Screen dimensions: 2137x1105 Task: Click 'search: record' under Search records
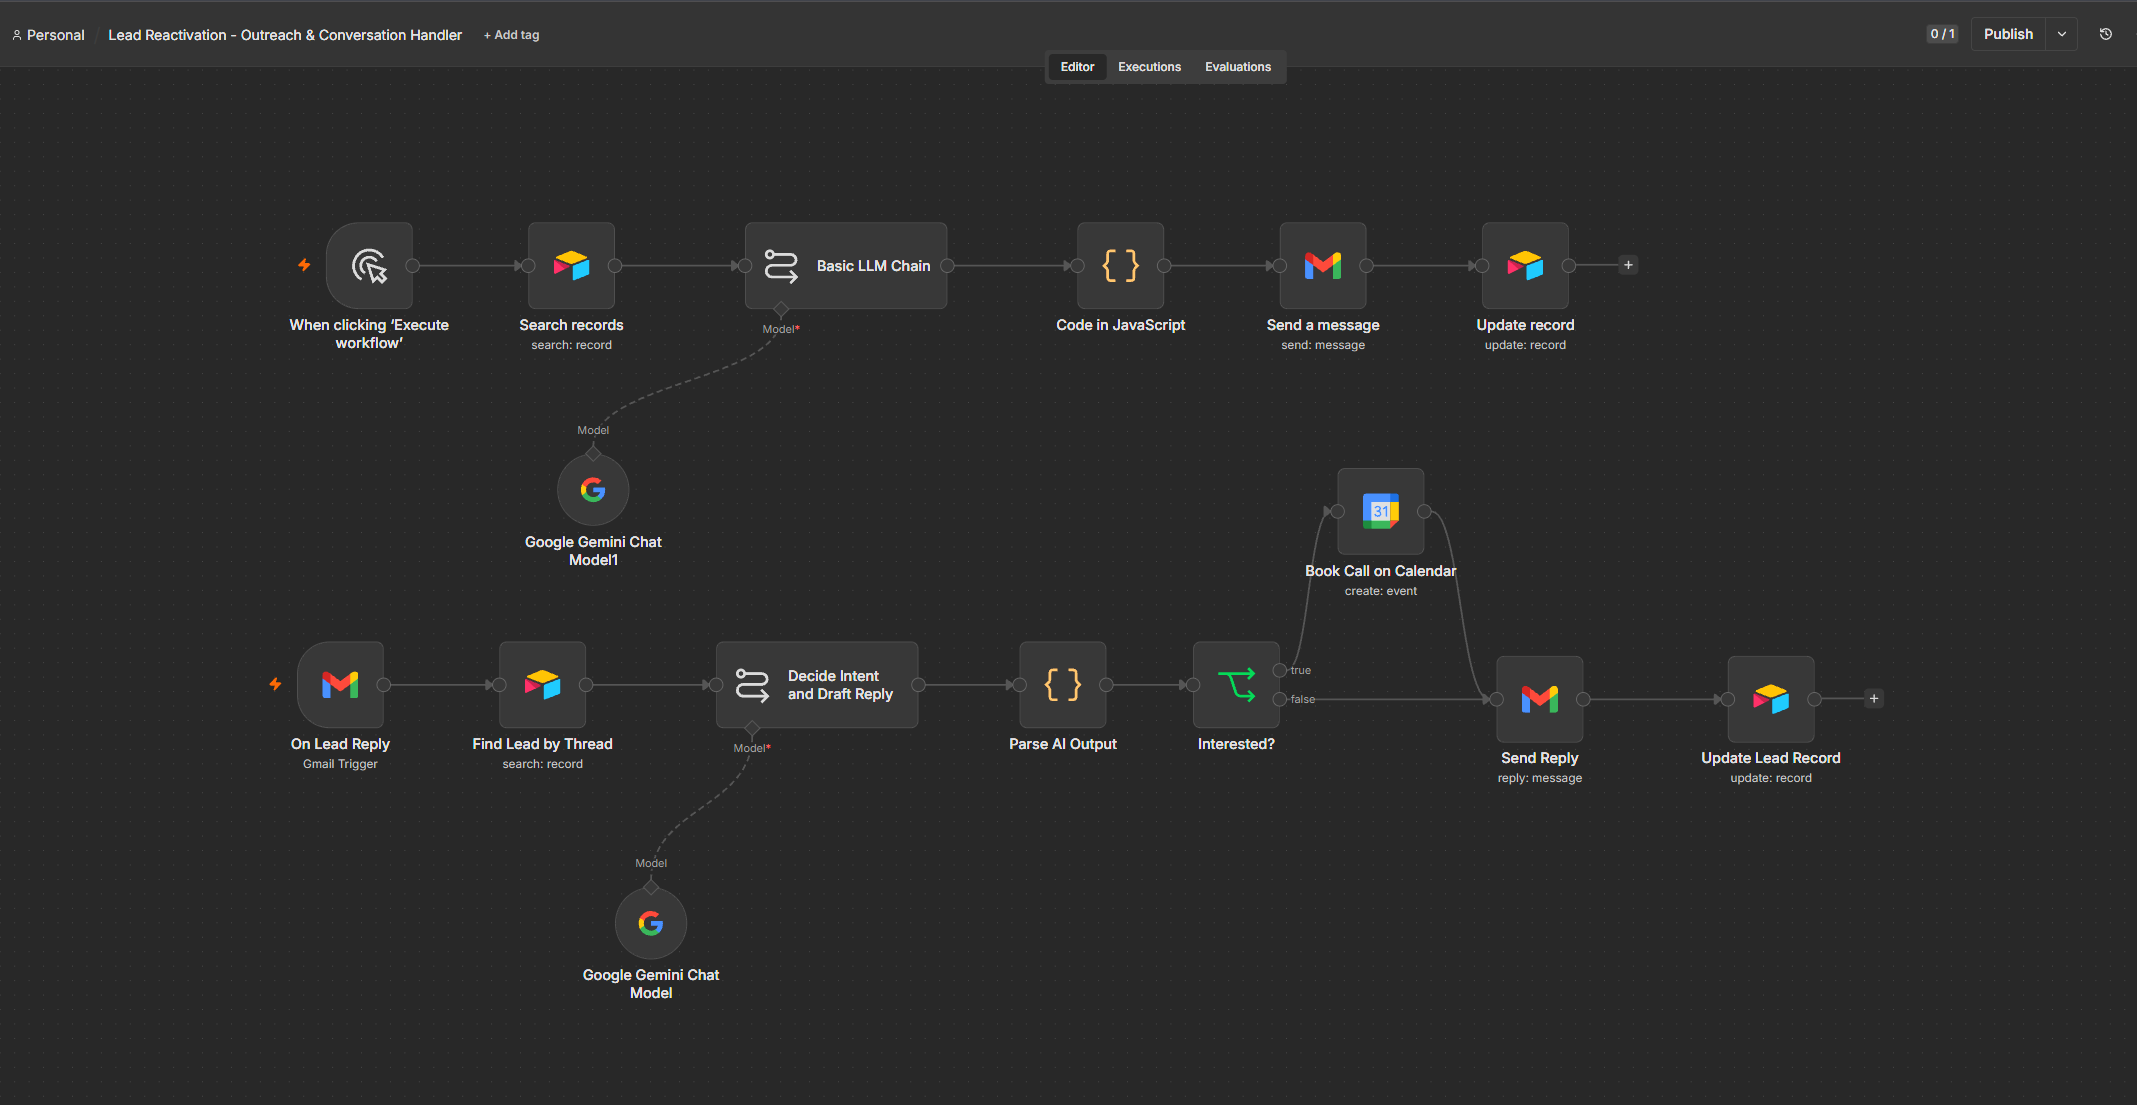[x=571, y=345]
